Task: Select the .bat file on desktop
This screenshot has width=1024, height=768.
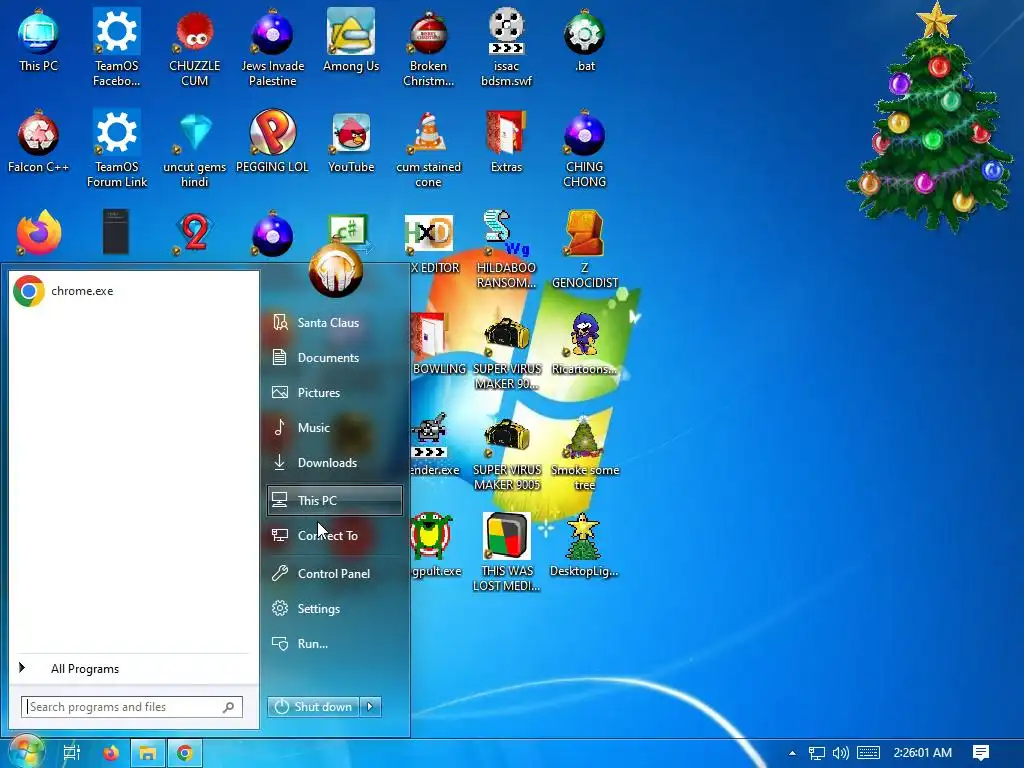Action: pyautogui.click(x=584, y=40)
